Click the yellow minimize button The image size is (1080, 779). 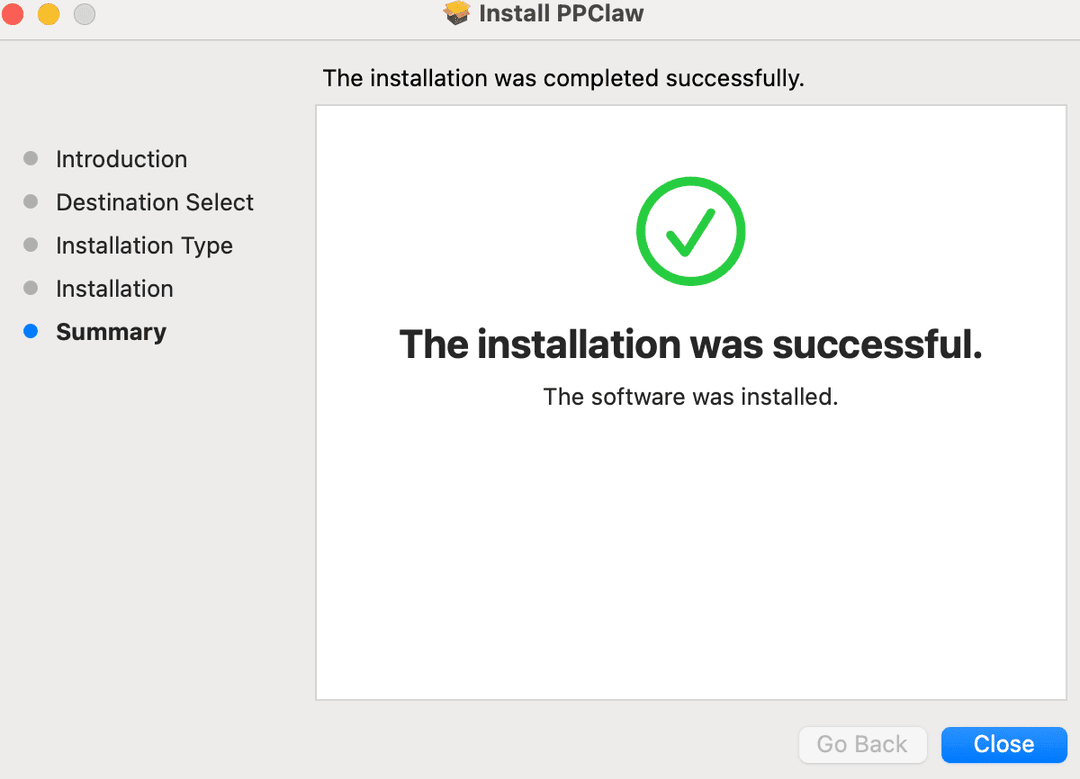(48, 15)
